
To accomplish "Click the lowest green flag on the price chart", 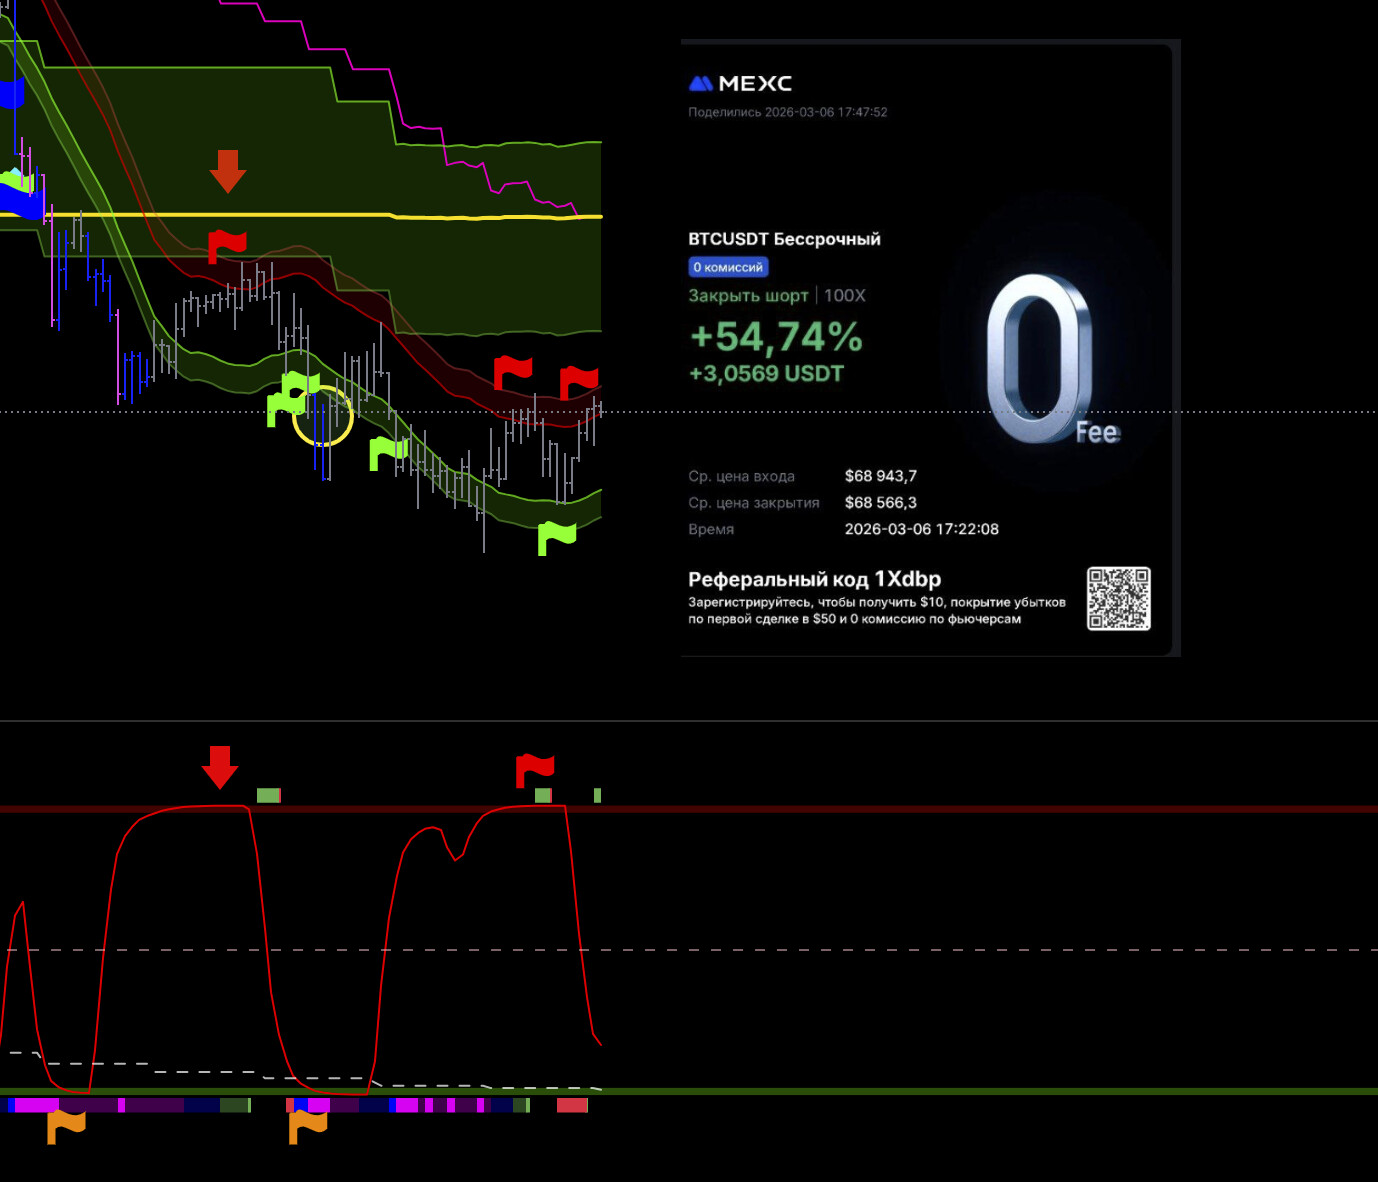I will pos(556,537).
